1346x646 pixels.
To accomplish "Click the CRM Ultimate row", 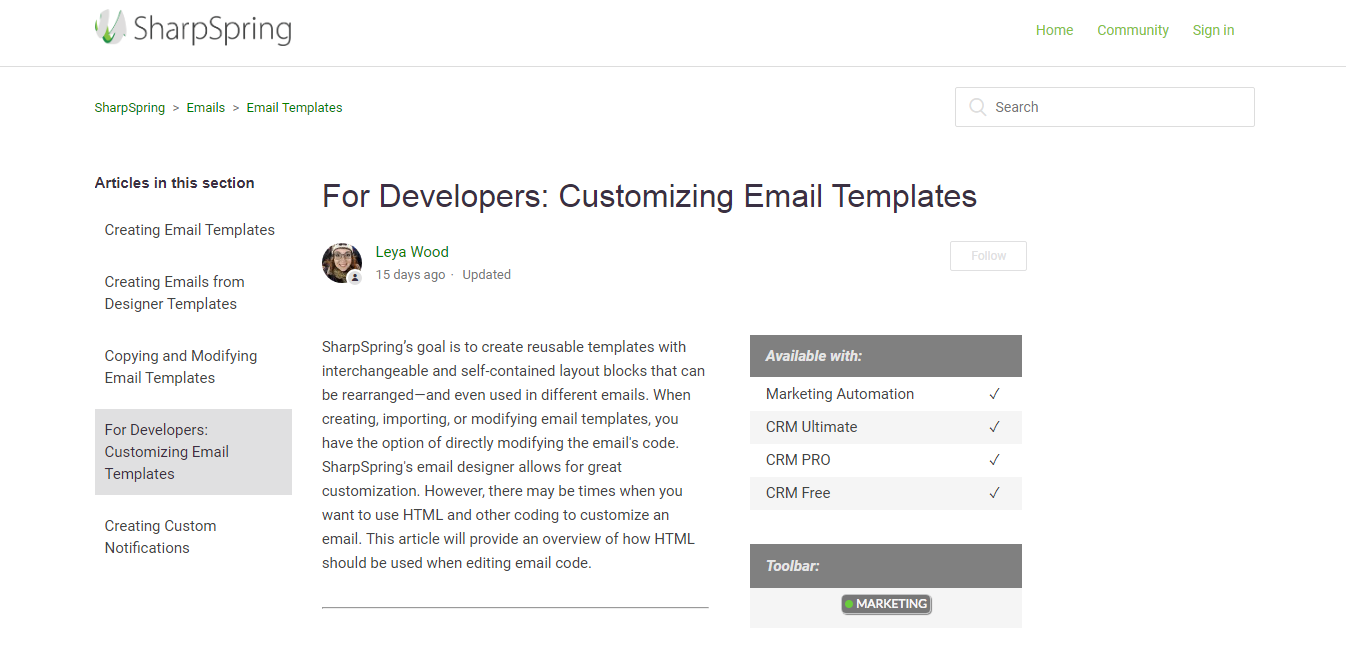I will point(886,427).
